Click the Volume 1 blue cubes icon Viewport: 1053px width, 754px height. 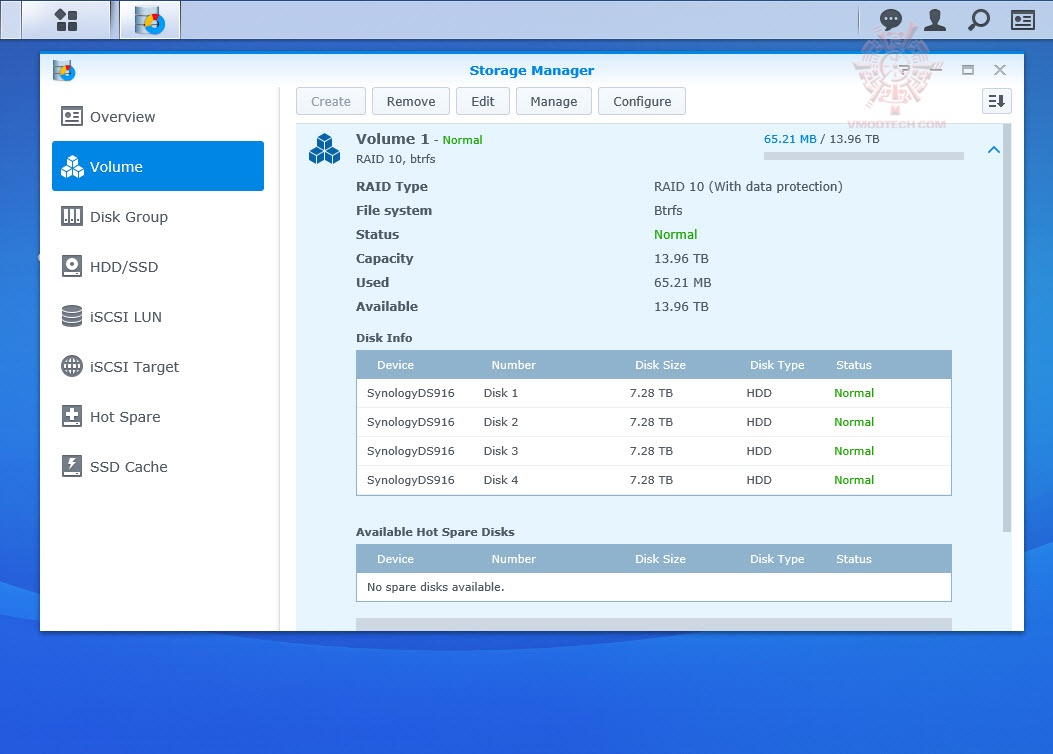[324, 148]
